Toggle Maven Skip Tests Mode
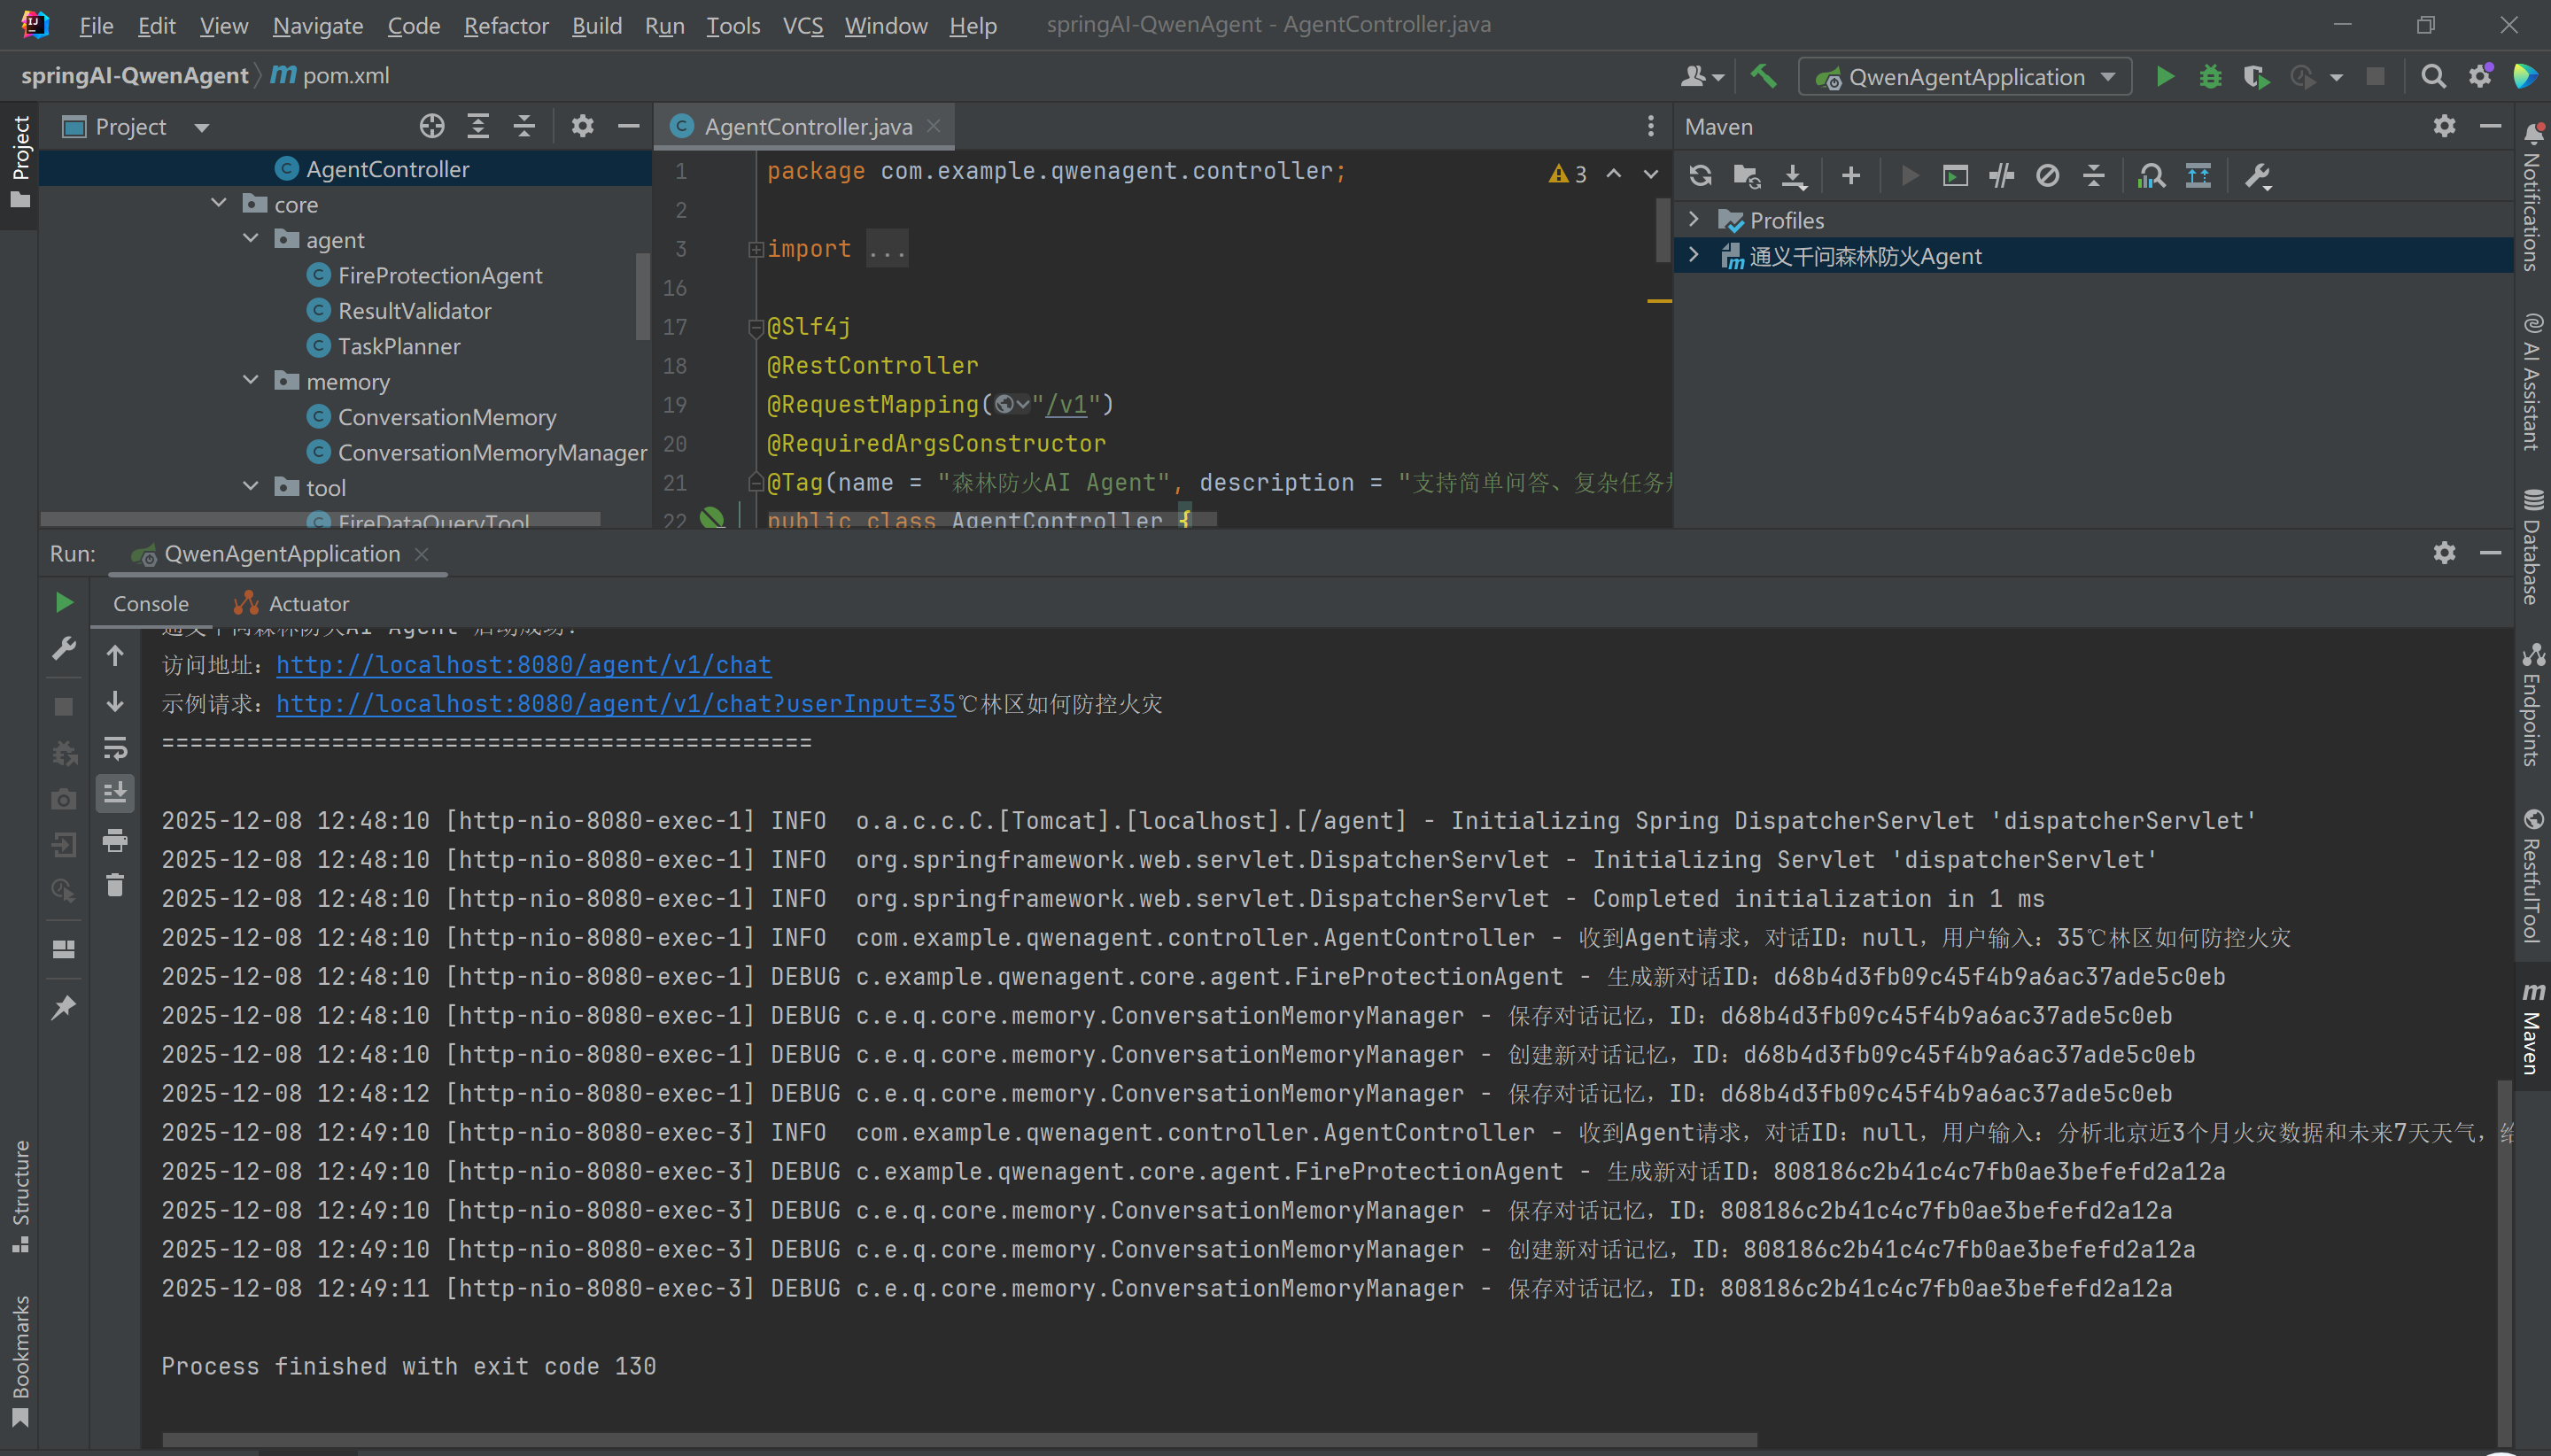This screenshot has height=1456, width=2551. click(2047, 176)
